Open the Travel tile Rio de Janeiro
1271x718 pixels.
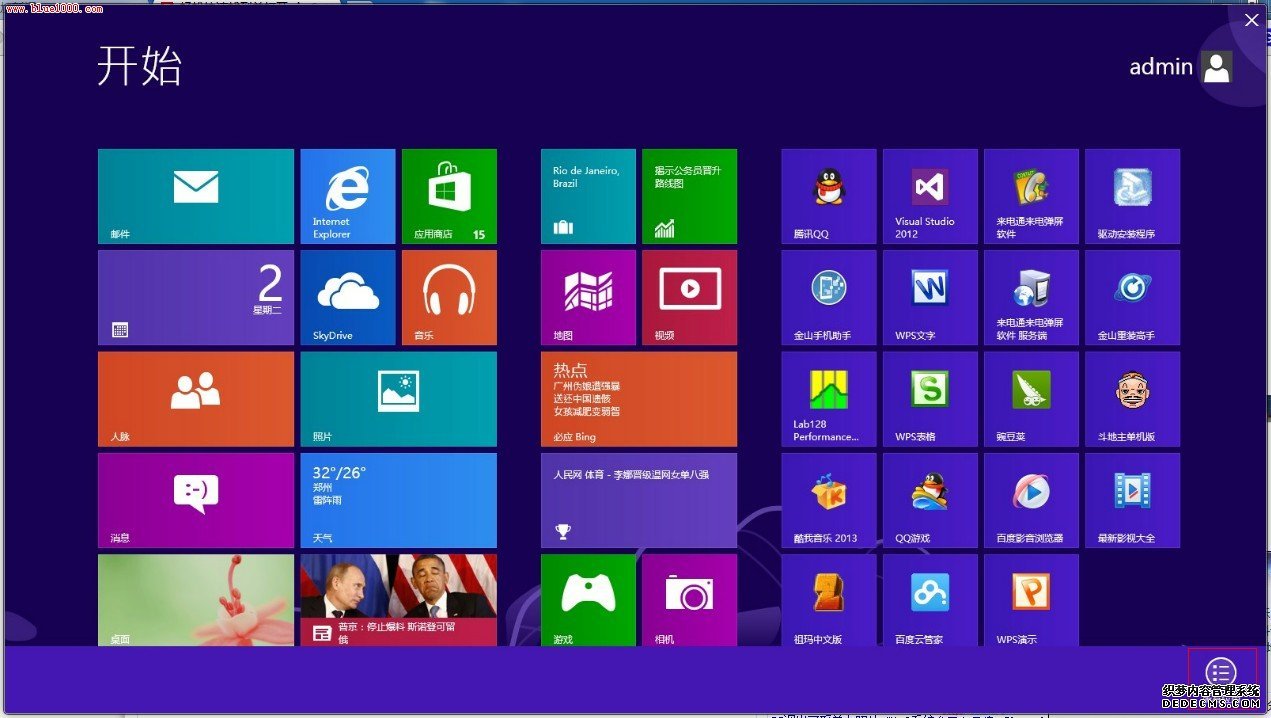point(588,196)
